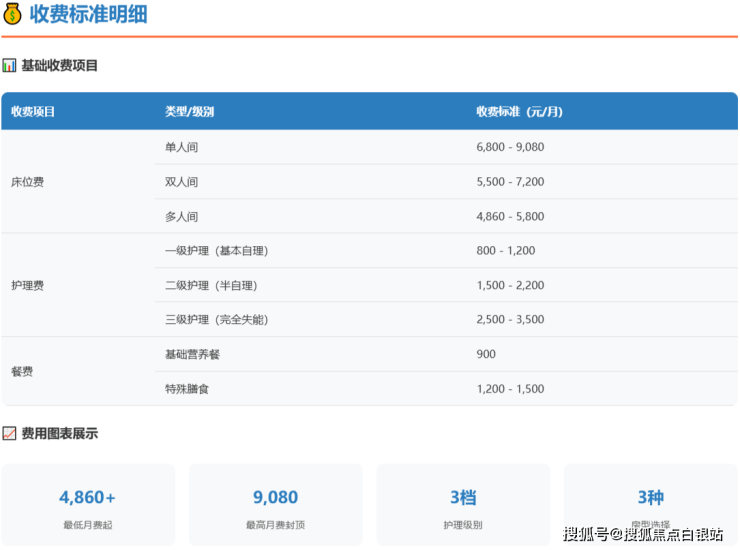Image resolution: width=740 pixels, height=550 pixels.
Task: Open the 4,860+ 最低月费起 card
Action: [x=88, y=505]
